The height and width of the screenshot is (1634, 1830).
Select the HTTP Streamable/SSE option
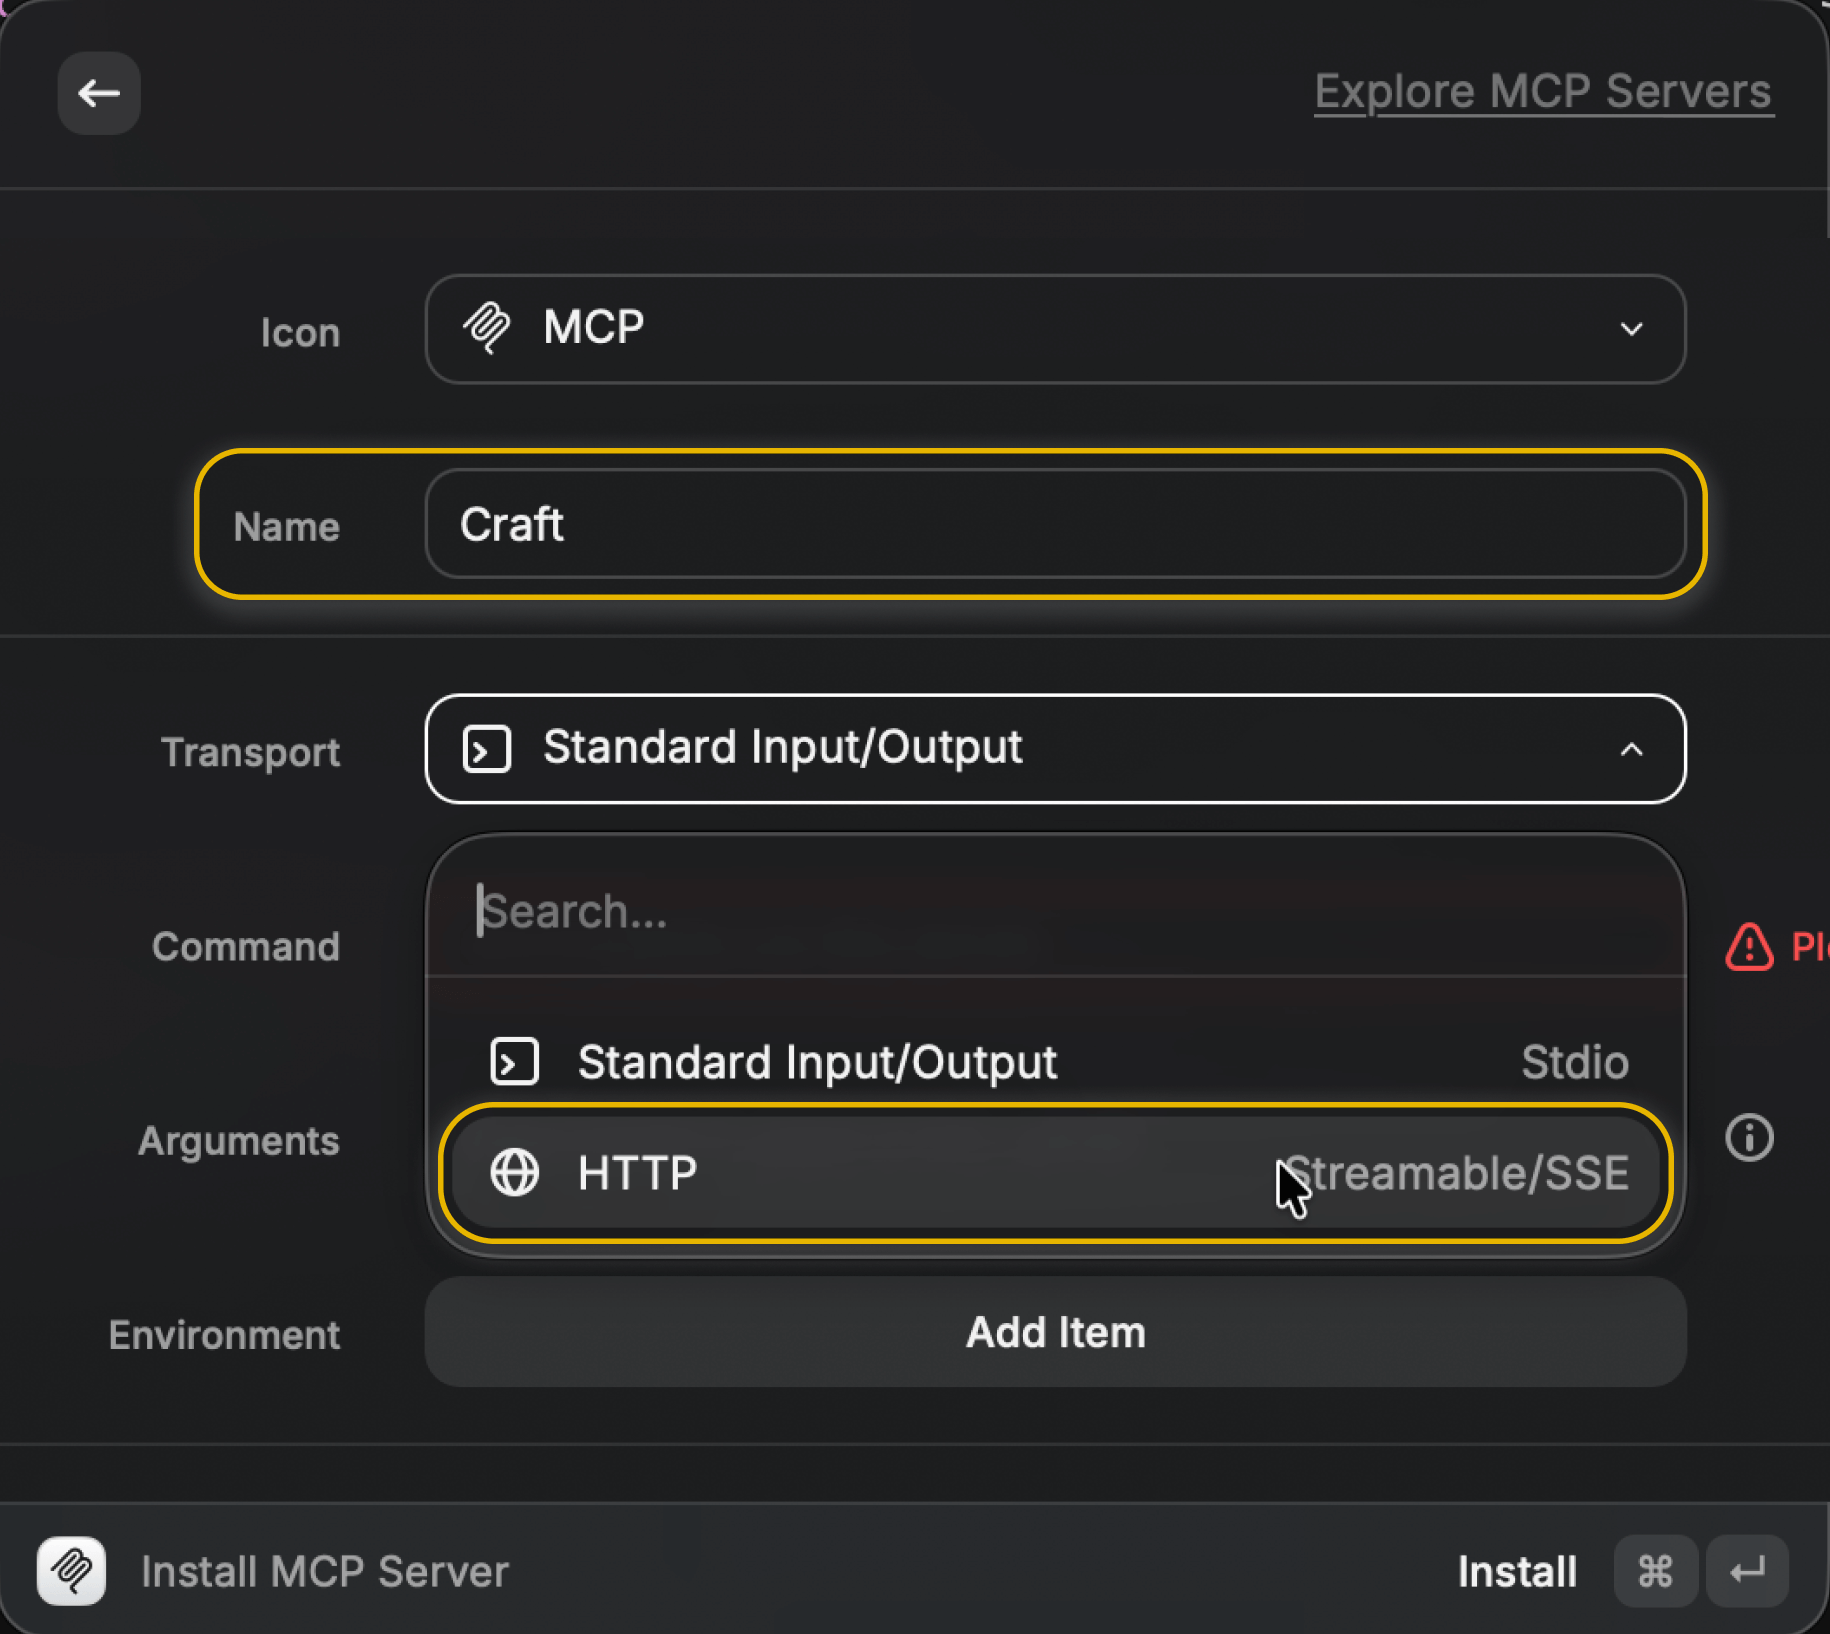1055,1172
